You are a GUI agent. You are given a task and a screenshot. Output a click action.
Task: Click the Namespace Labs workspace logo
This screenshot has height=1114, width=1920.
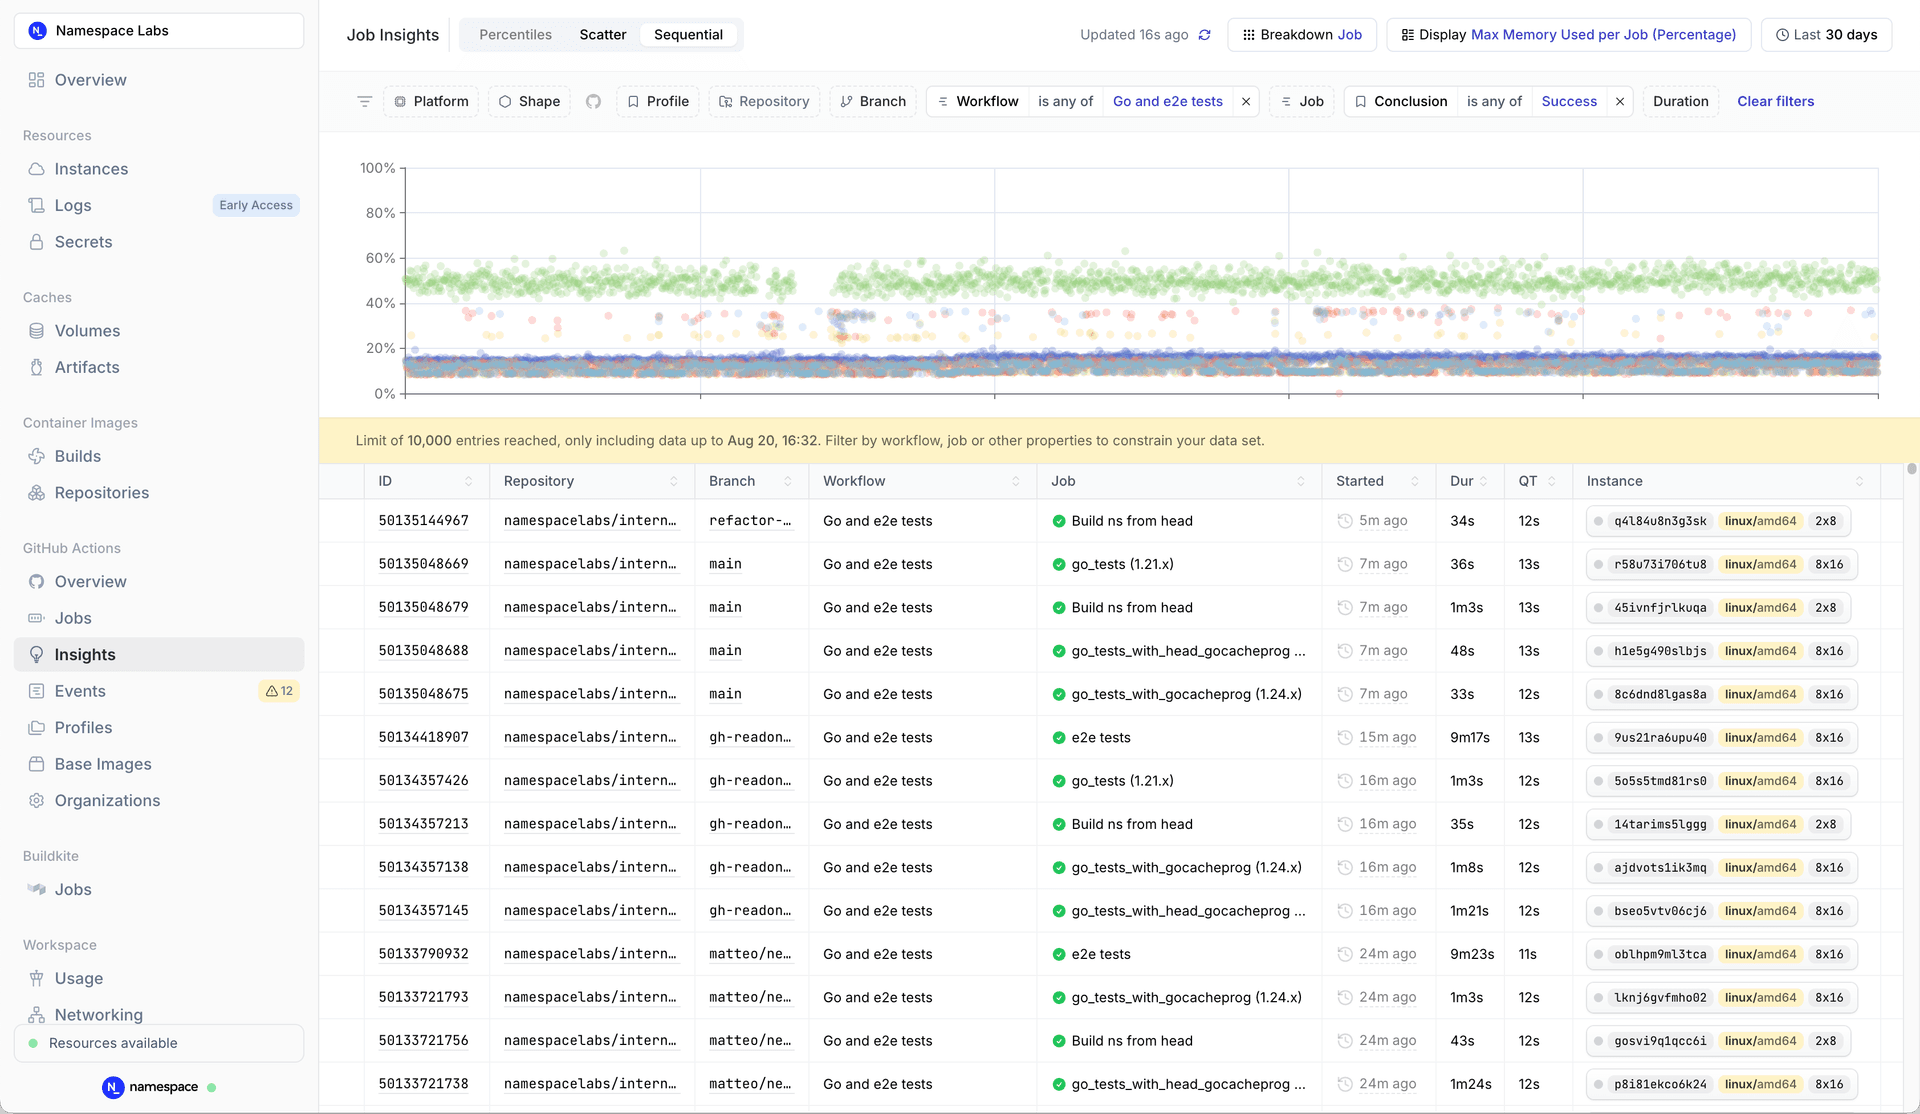point(37,30)
